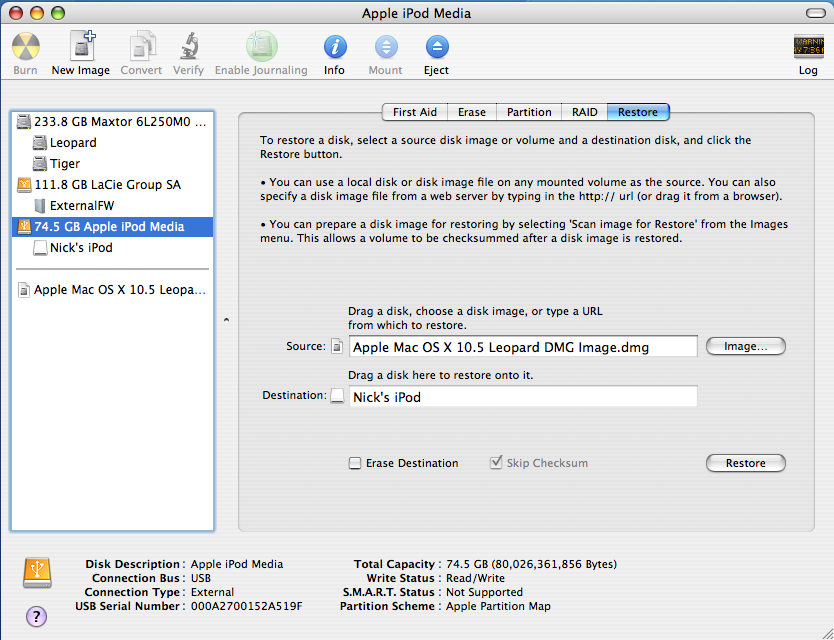Click the Mount toolbar icon
The height and width of the screenshot is (640, 834).
point(386,47)
